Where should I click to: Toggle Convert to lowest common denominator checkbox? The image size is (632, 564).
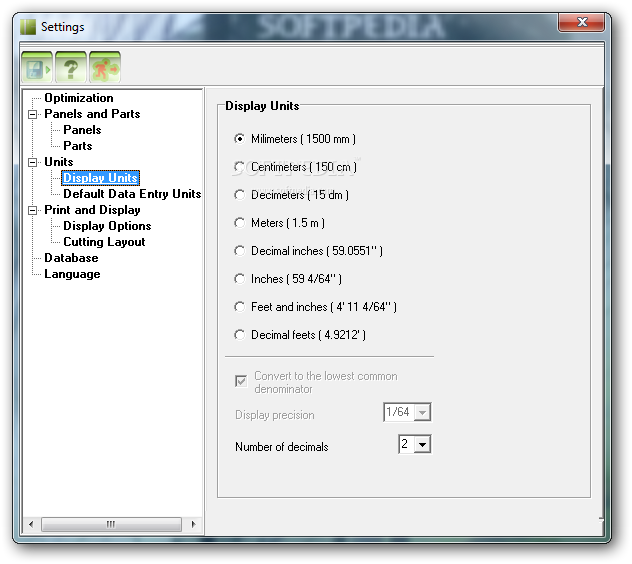point(241,381)
